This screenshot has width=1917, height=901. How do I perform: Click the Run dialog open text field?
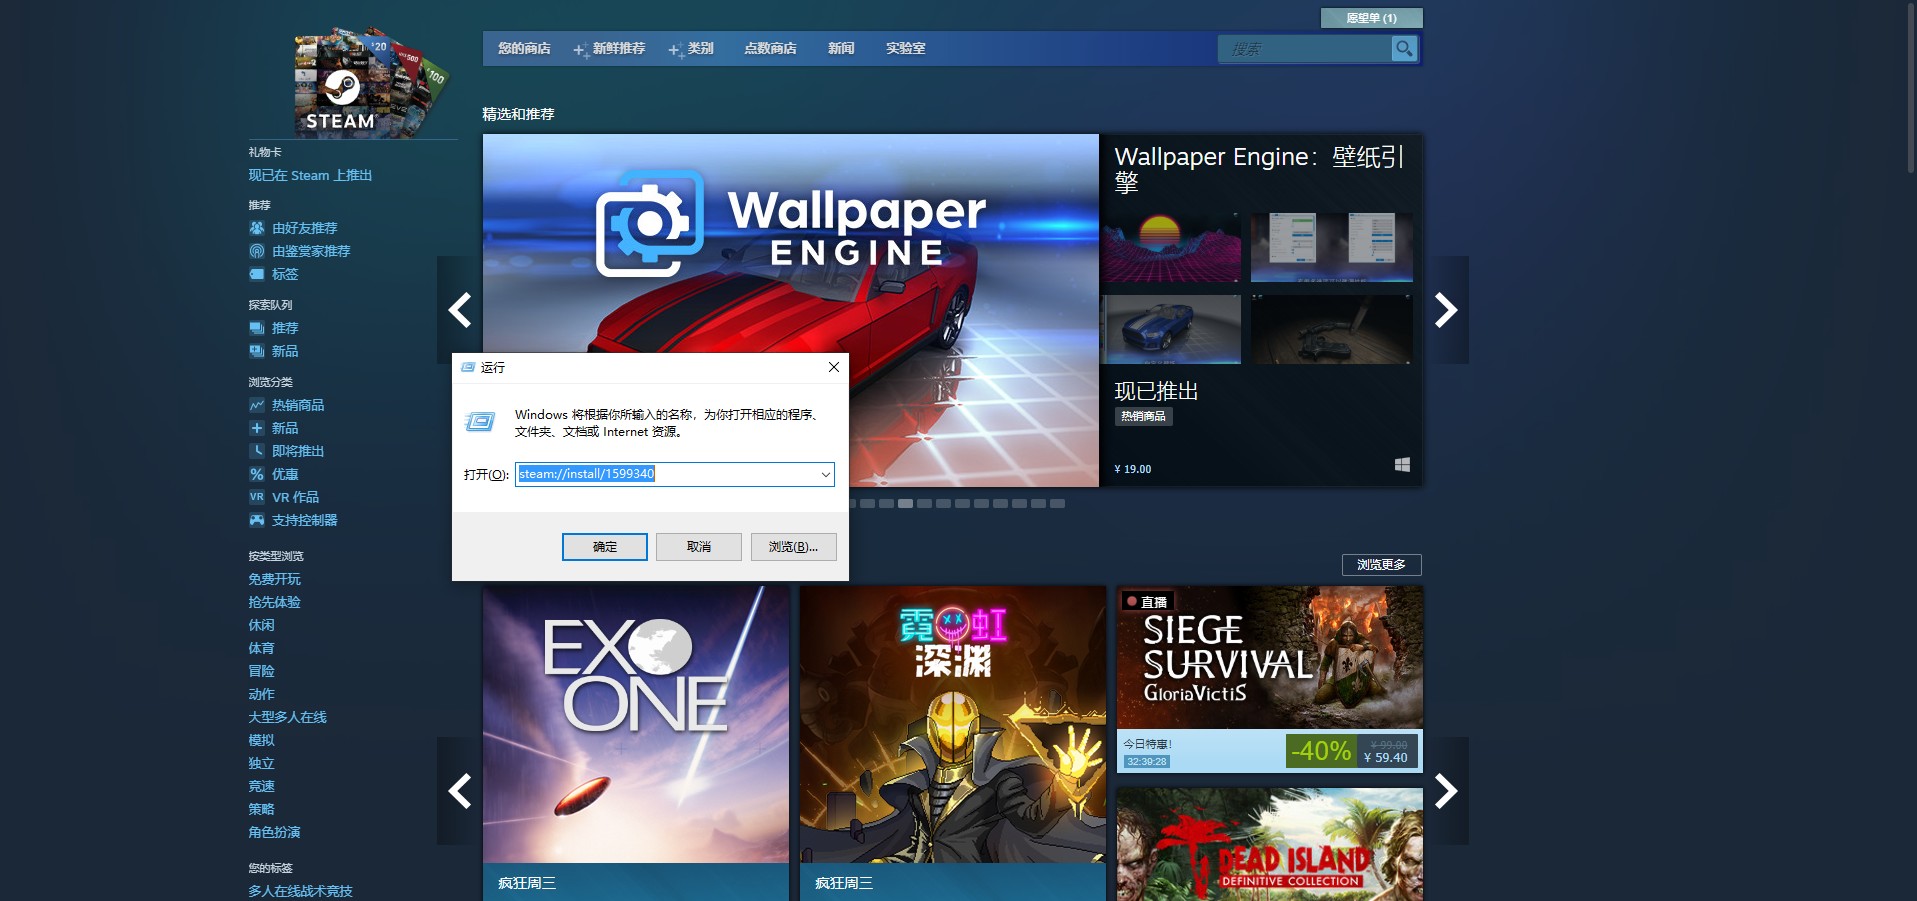coord(675,474)
